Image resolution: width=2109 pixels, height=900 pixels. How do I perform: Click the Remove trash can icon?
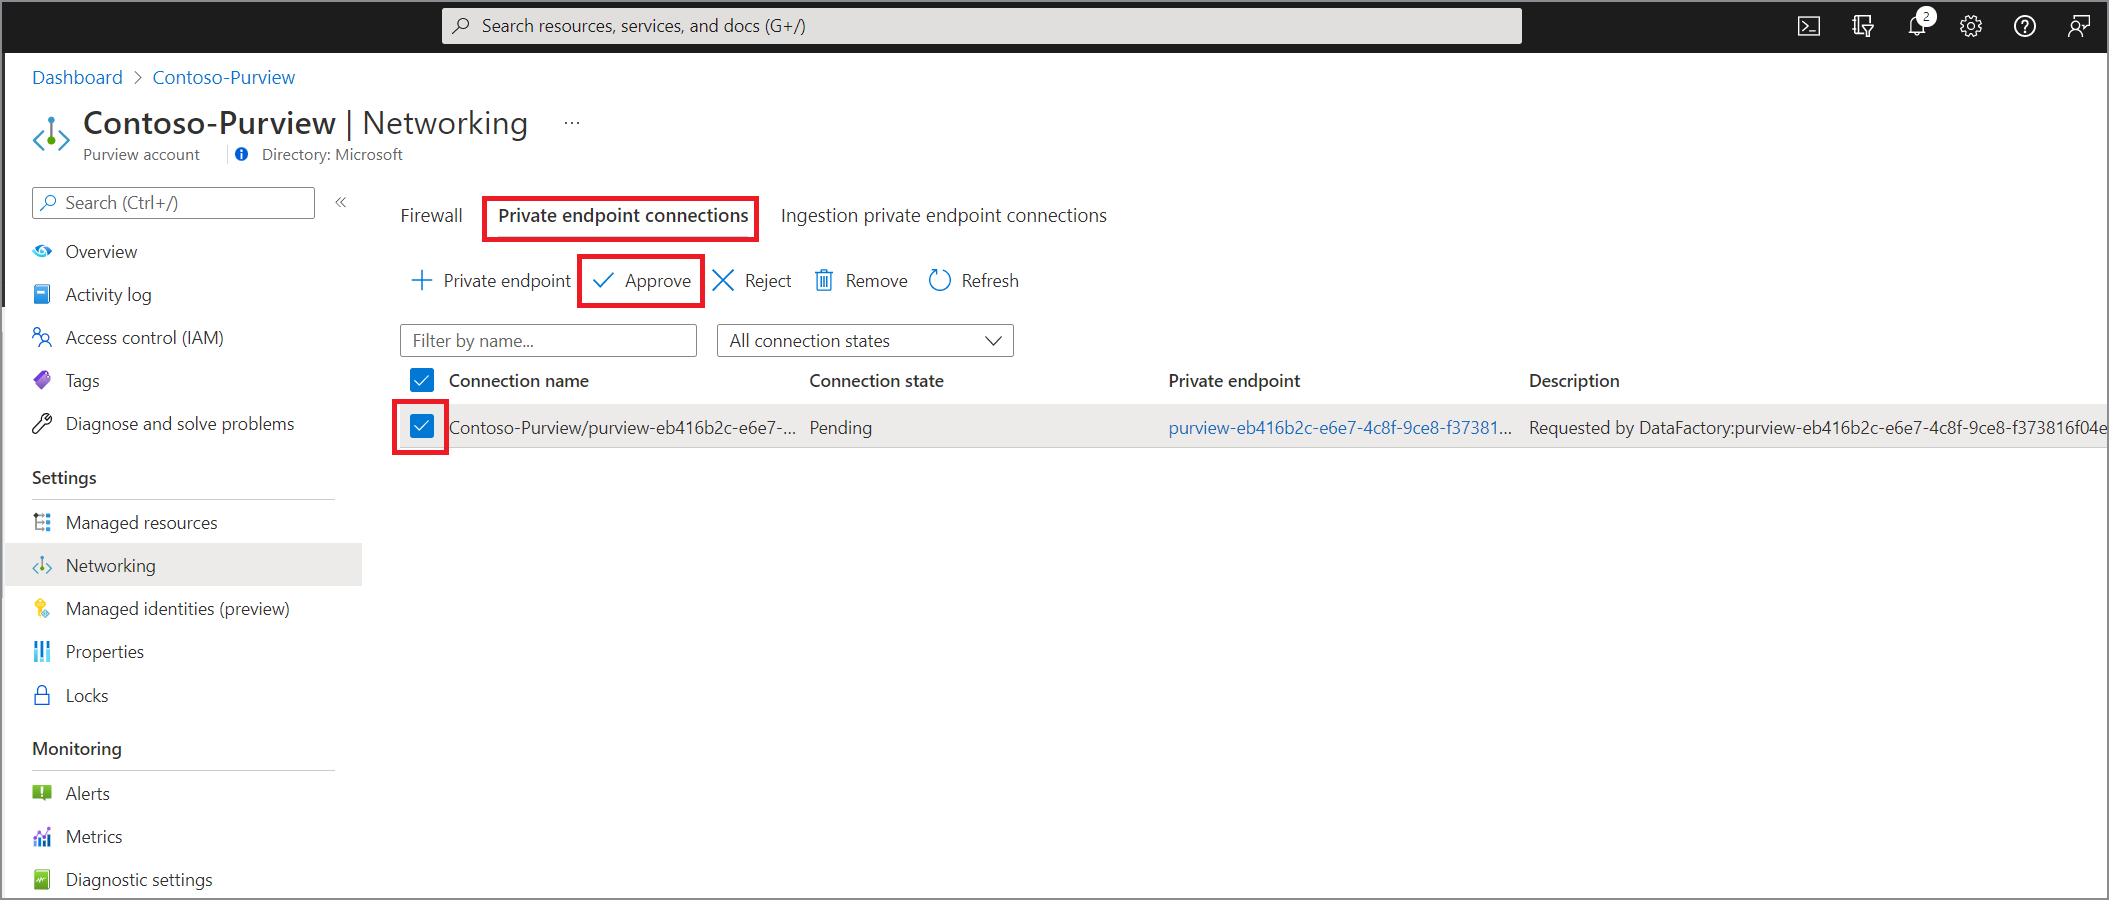(x=823, y=280)
